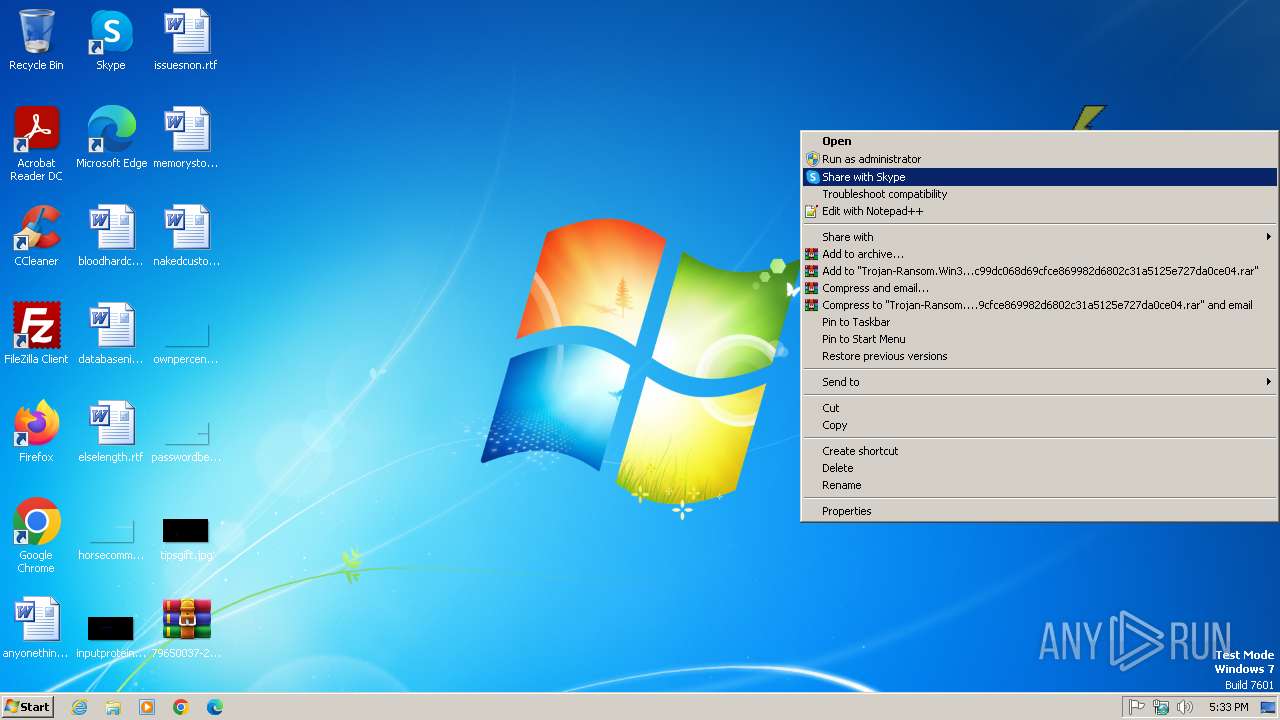Open the 5:33 PM system clock
The image size is (1280, 720).
(1228, 707)
